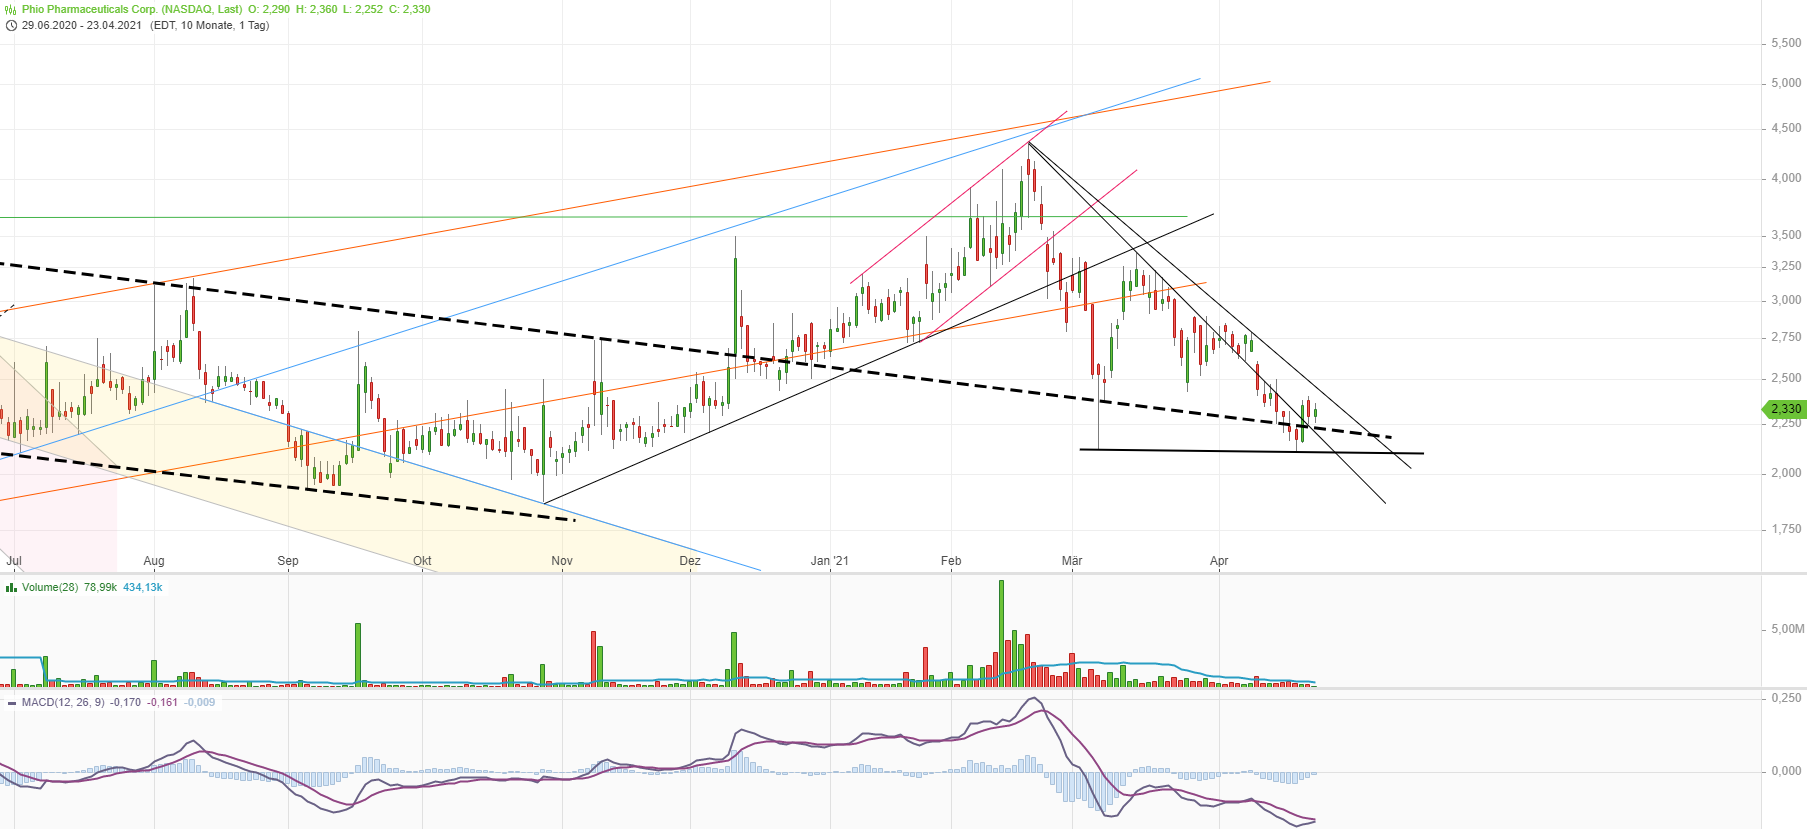Click the clock icon next to date range
This screenshot has width=1807, height=829.
point(11,25)
